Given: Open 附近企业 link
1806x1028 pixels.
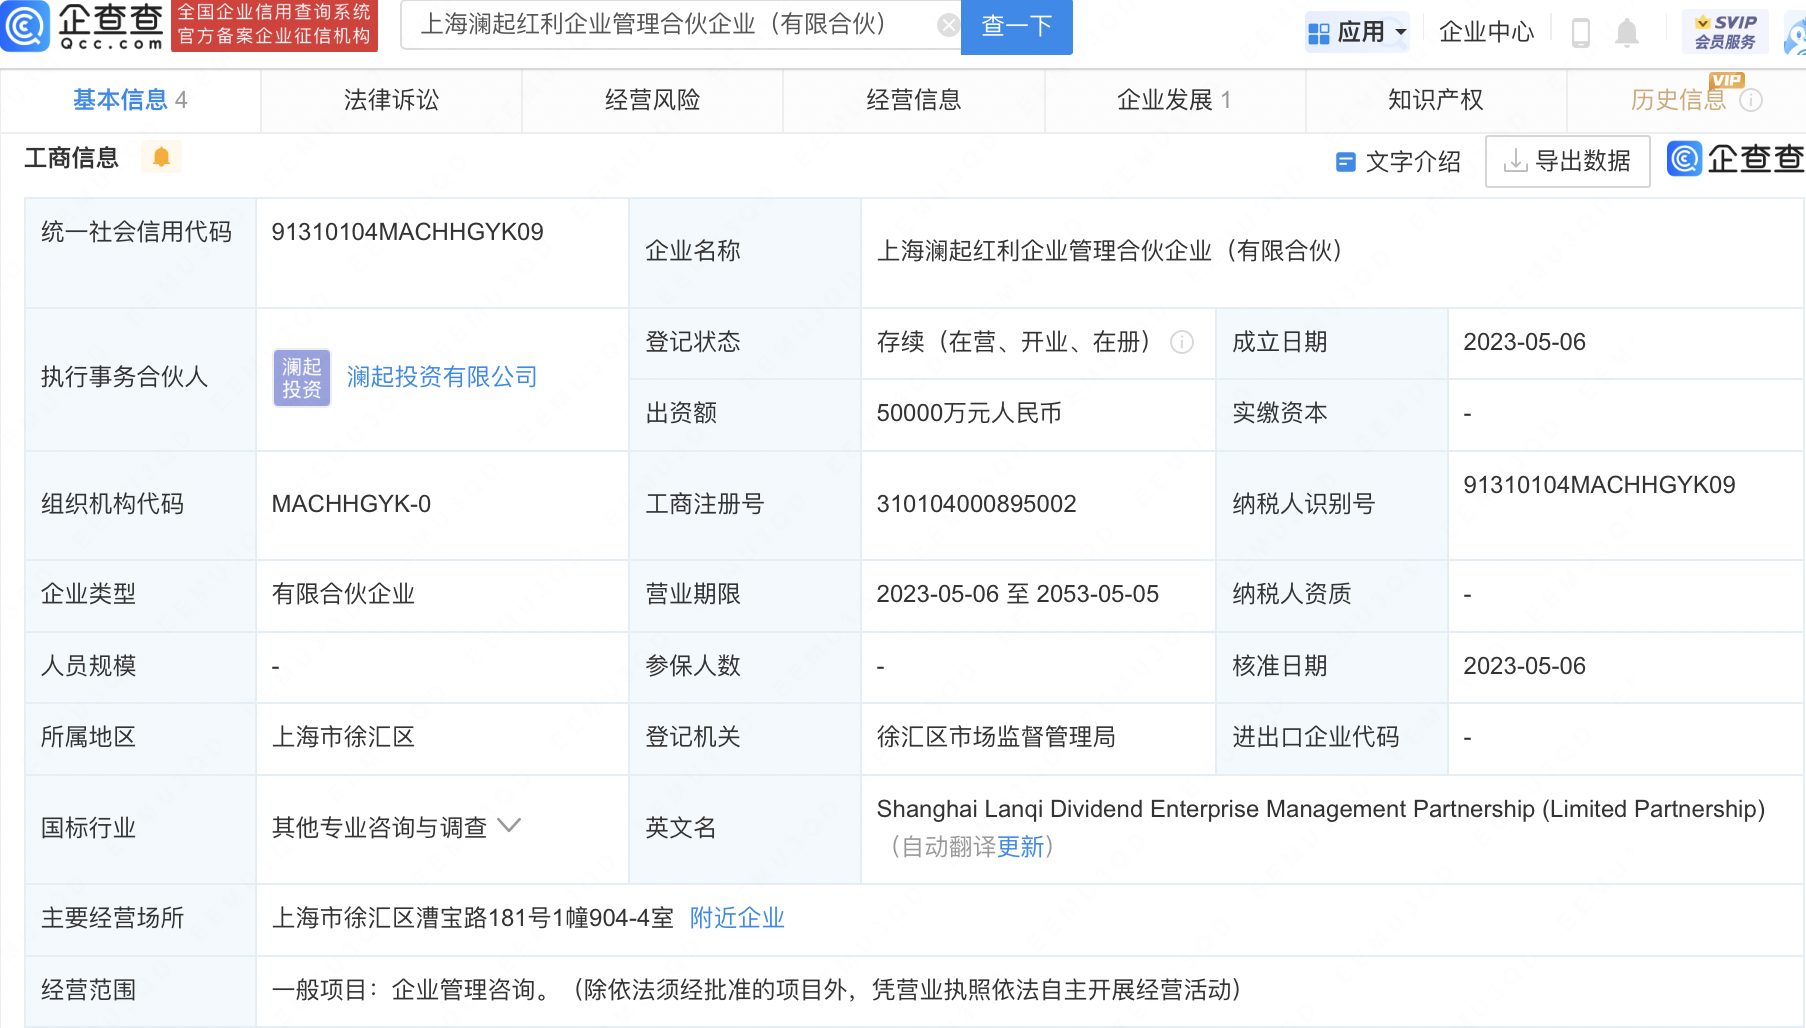Looking at the screenshot, I should tap(737, 918).
